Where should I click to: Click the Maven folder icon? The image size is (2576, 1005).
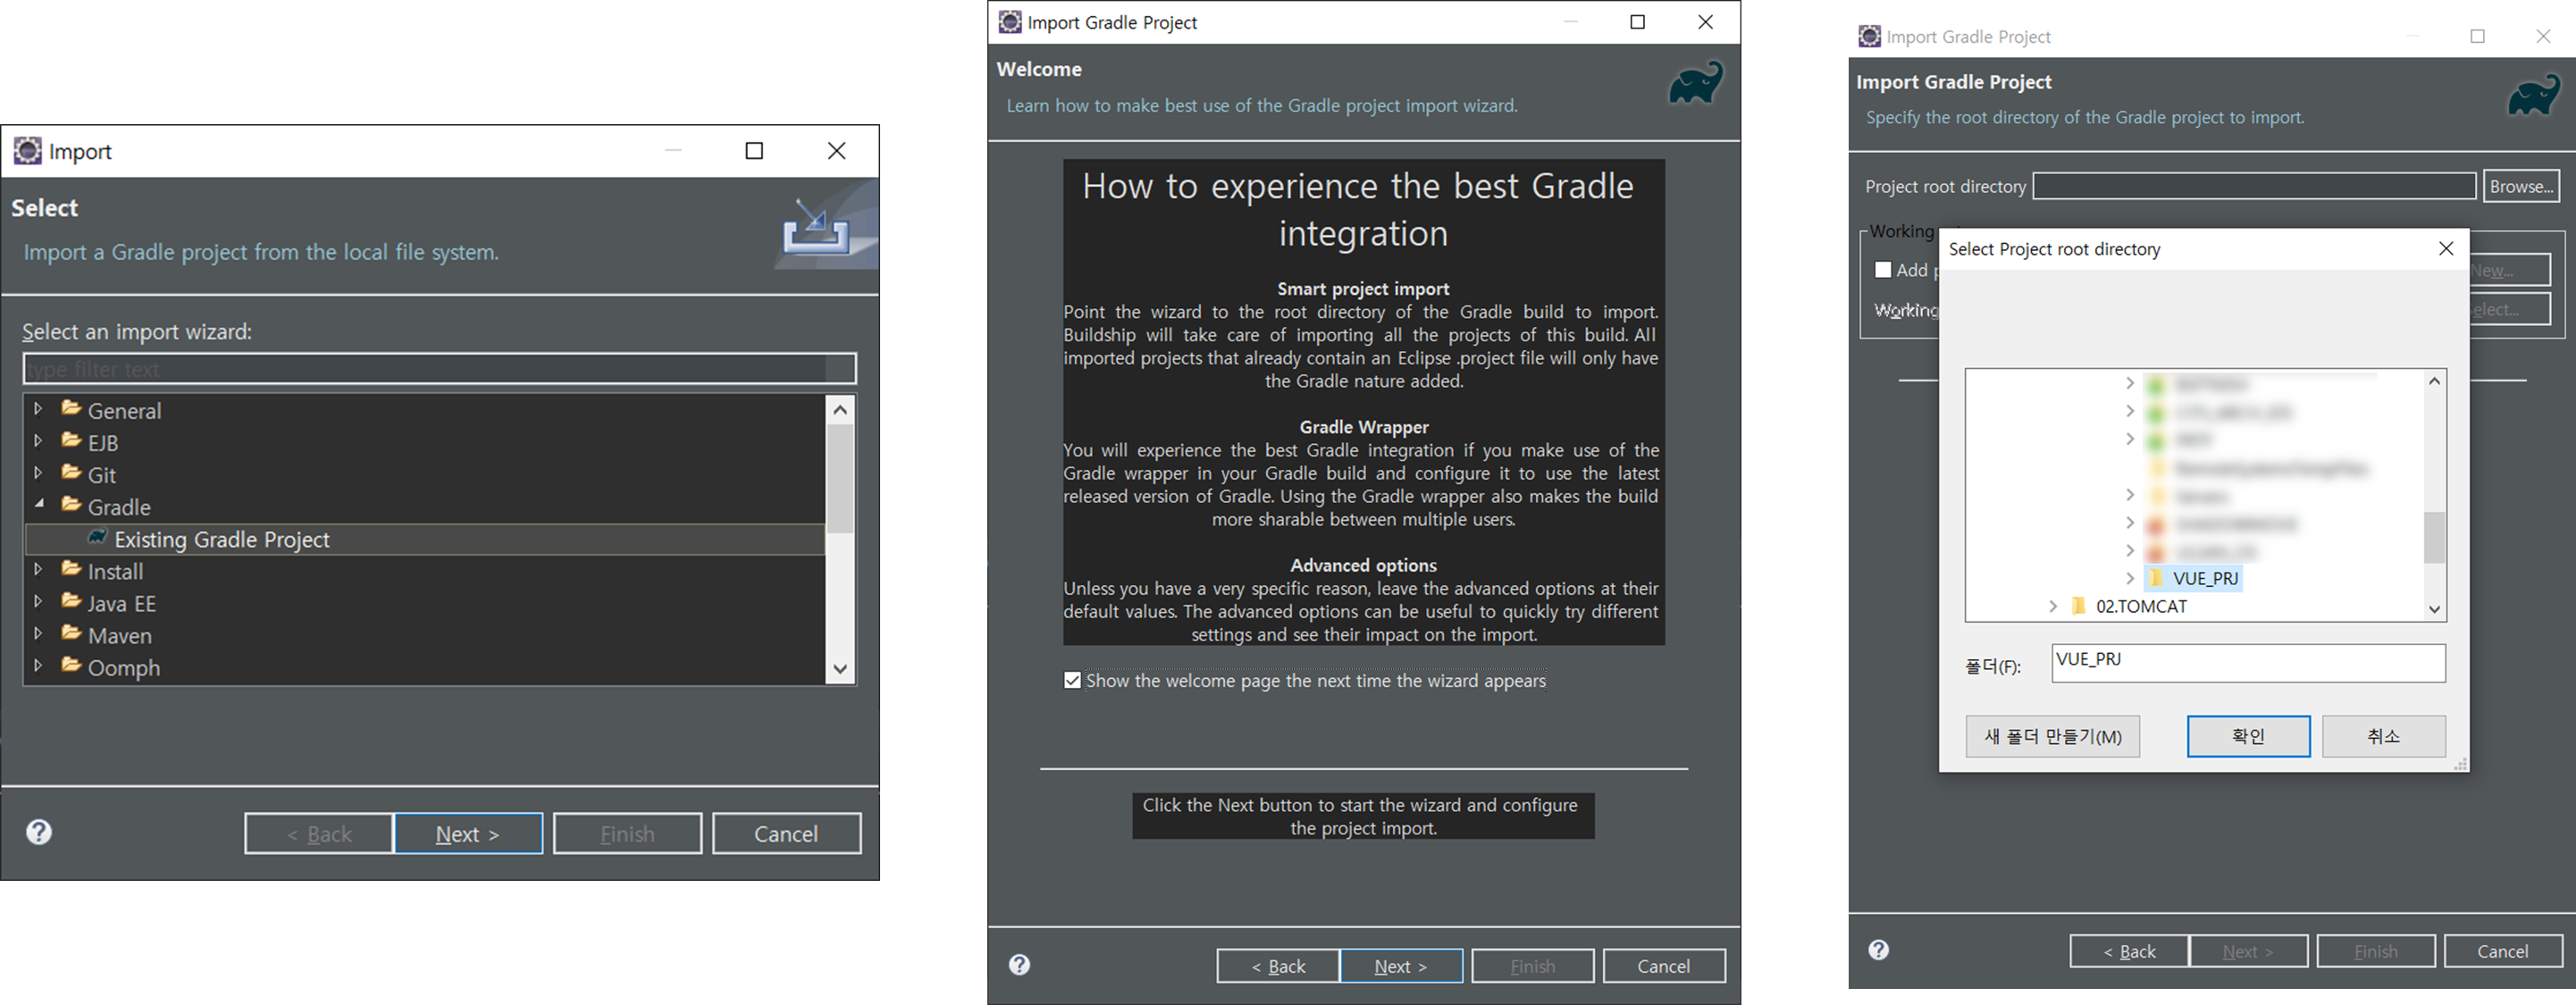[x=71, y=634]
